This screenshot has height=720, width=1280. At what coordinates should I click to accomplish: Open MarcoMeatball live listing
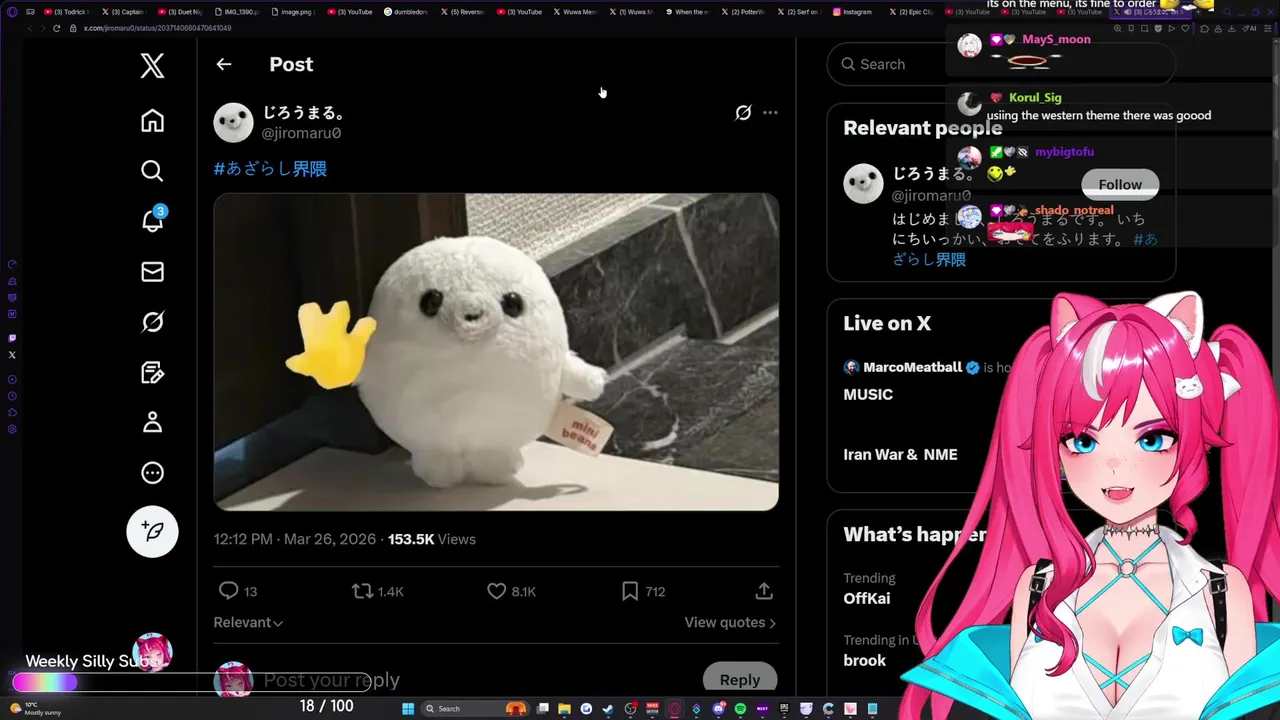tap(912, 367)
